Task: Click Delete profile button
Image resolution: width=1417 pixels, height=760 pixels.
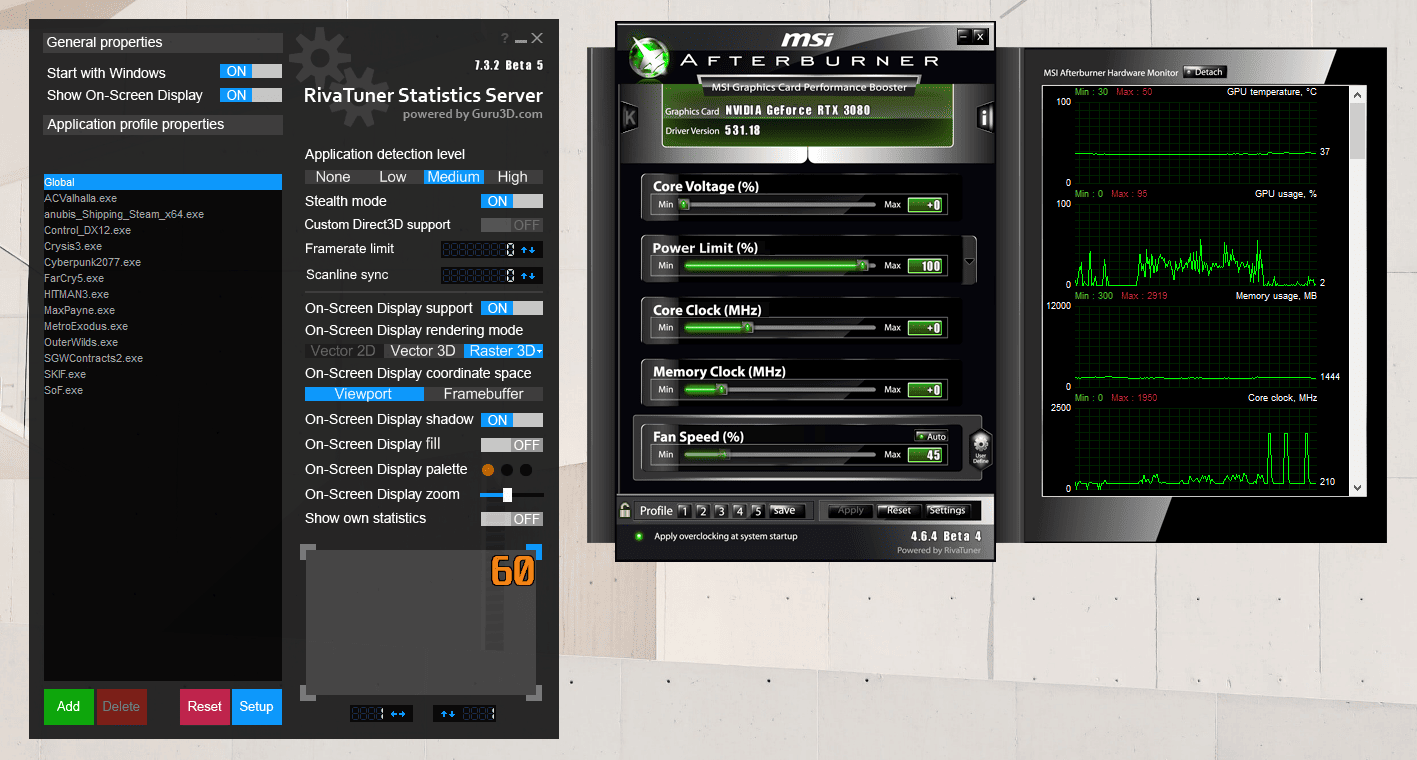Action: click(122, 707)
